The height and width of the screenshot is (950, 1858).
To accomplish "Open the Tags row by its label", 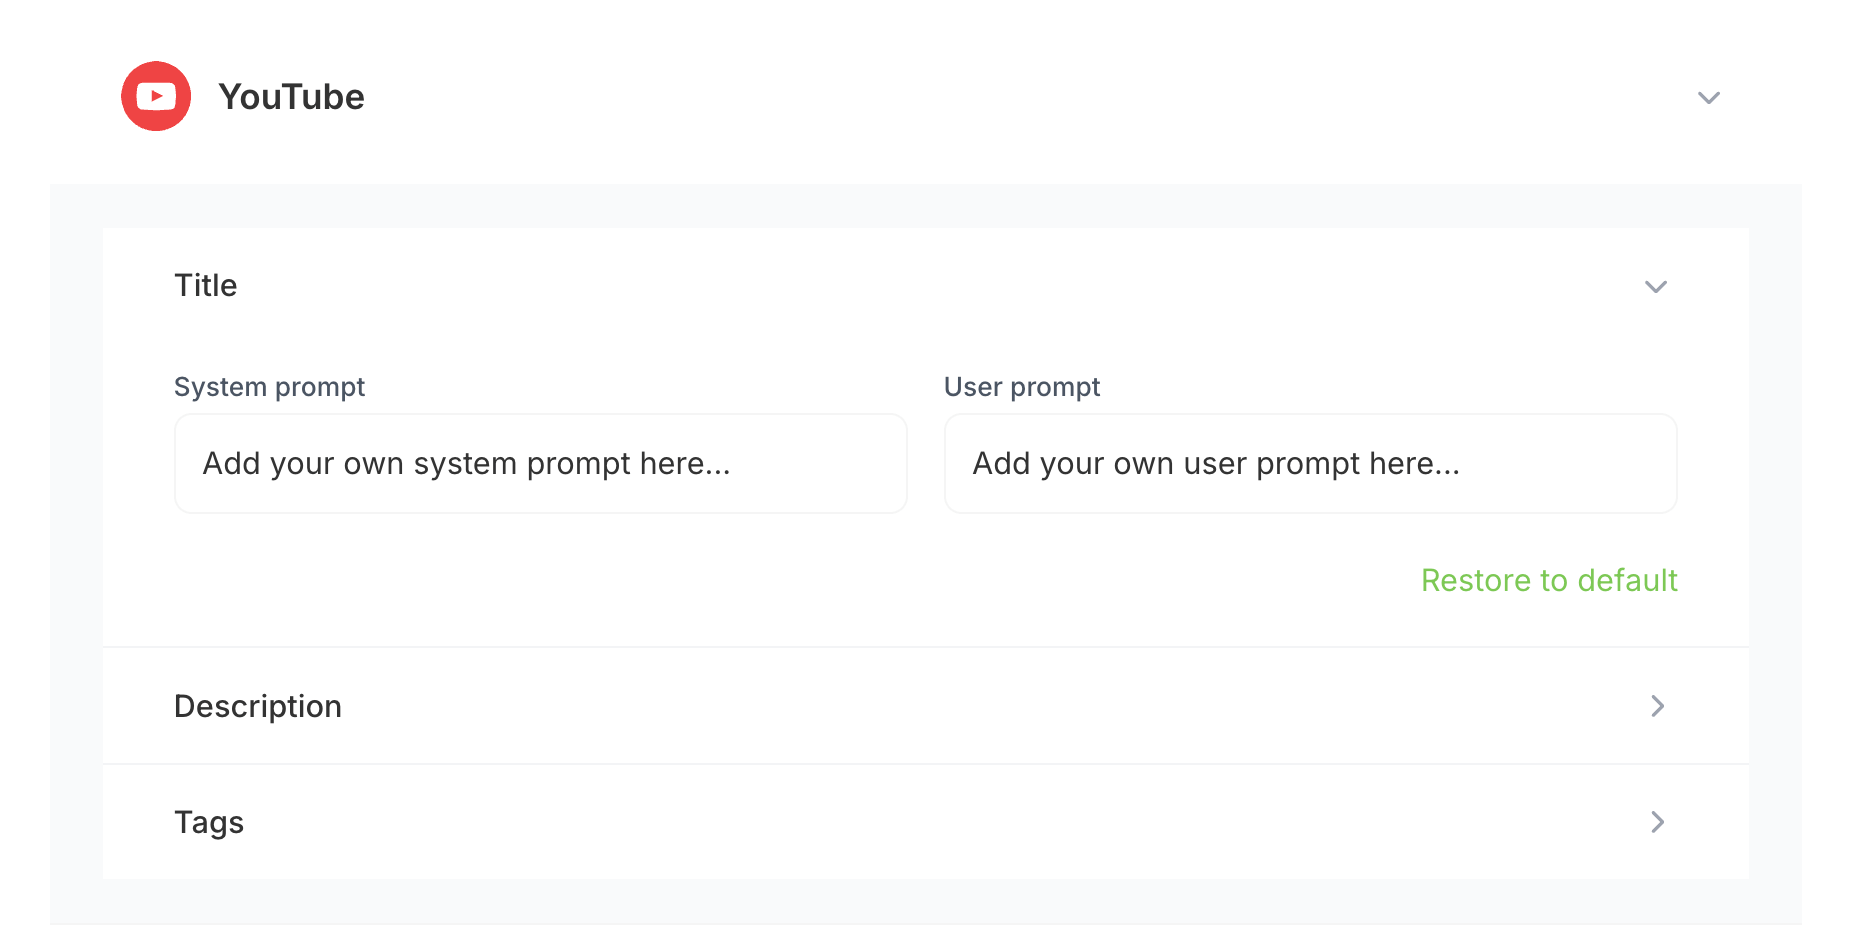I will click(x=209, y=823).
